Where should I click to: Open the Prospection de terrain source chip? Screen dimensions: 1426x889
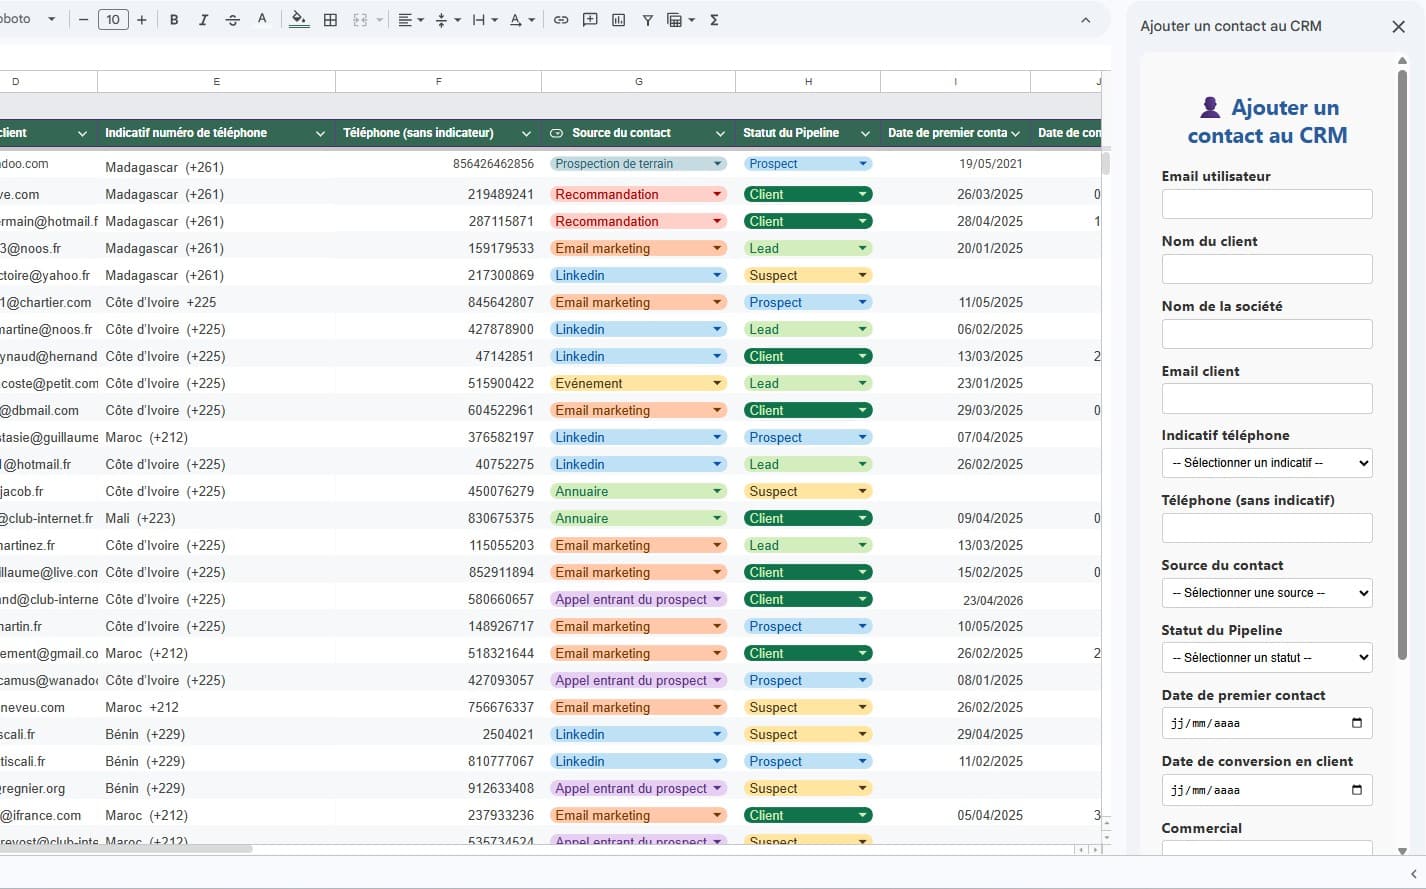pyautogui.click(x=638, y=164)
